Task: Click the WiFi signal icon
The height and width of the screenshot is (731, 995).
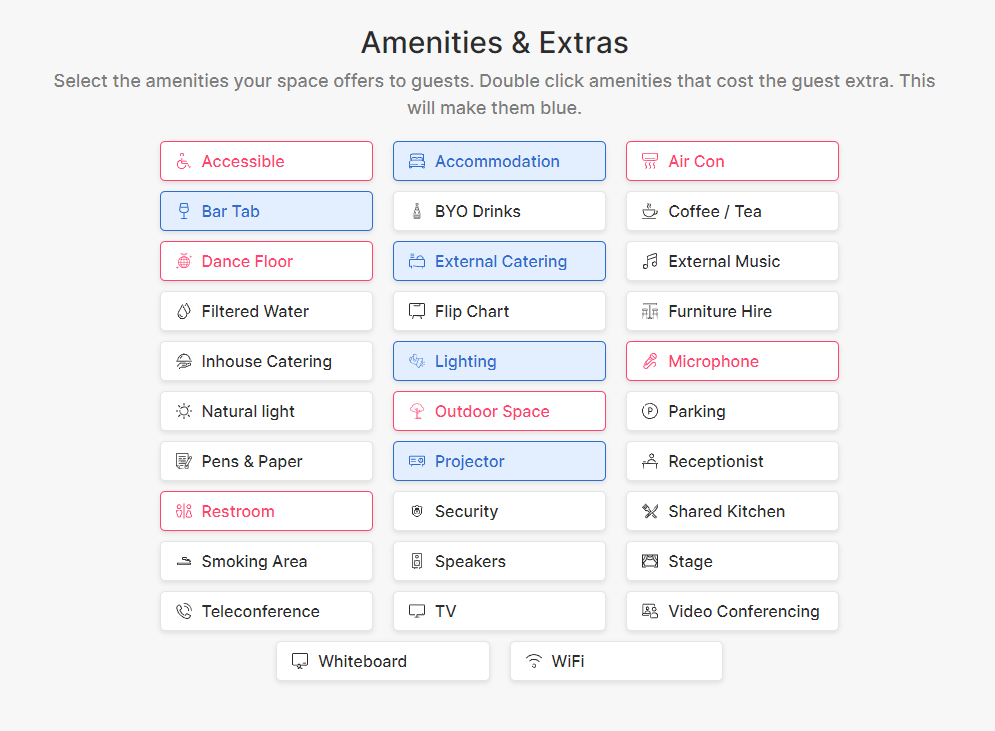Action: point(534,661)
